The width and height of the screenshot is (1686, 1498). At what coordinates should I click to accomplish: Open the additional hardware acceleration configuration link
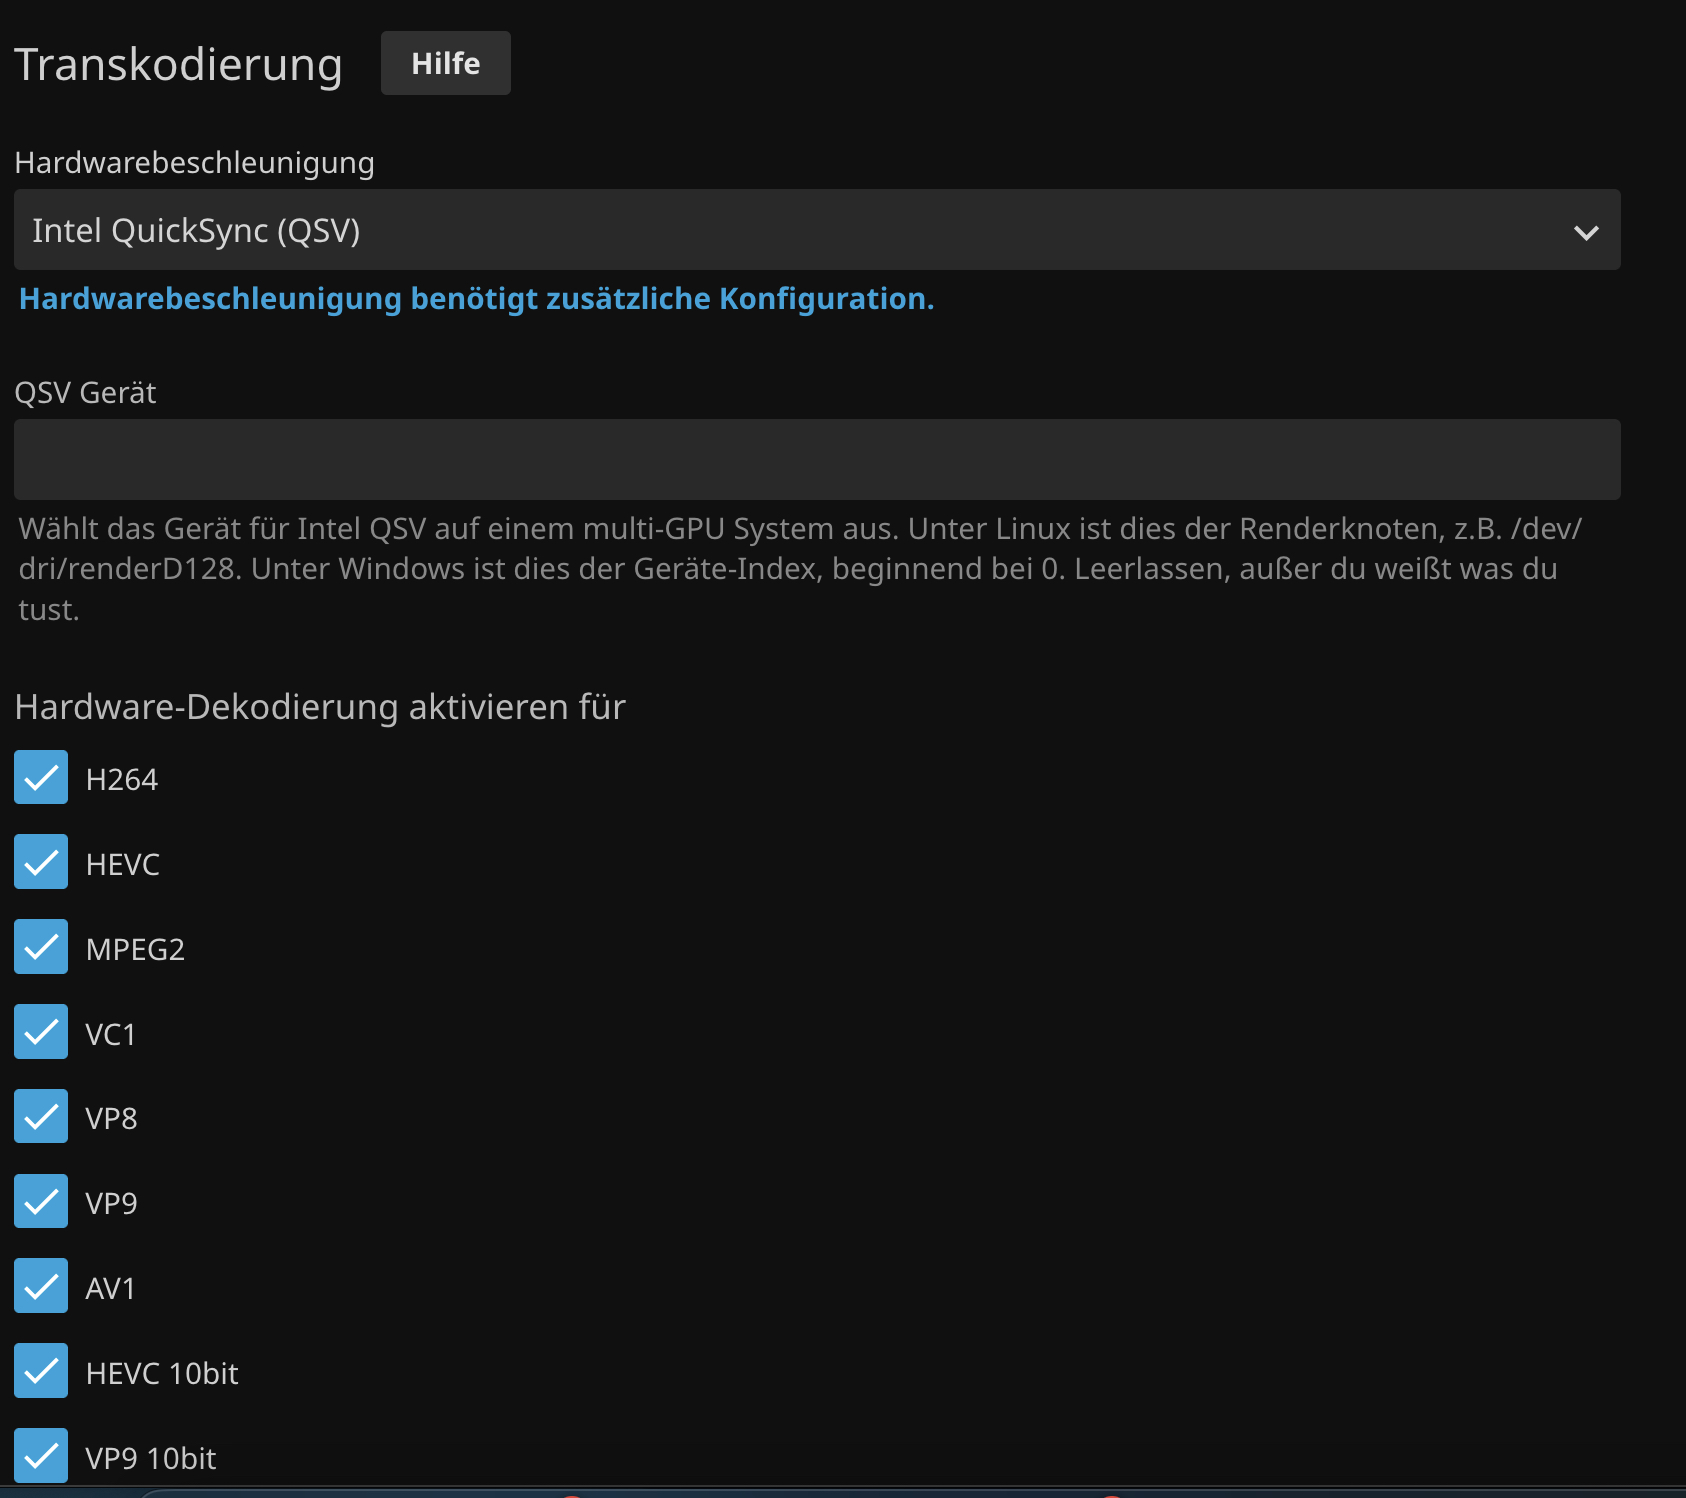point(476,299)
